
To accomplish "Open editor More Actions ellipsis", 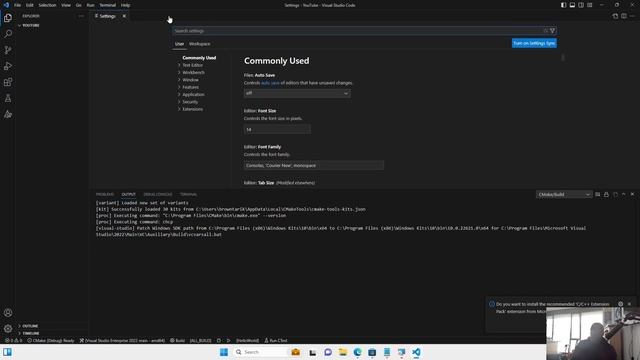I will point(632,16).
